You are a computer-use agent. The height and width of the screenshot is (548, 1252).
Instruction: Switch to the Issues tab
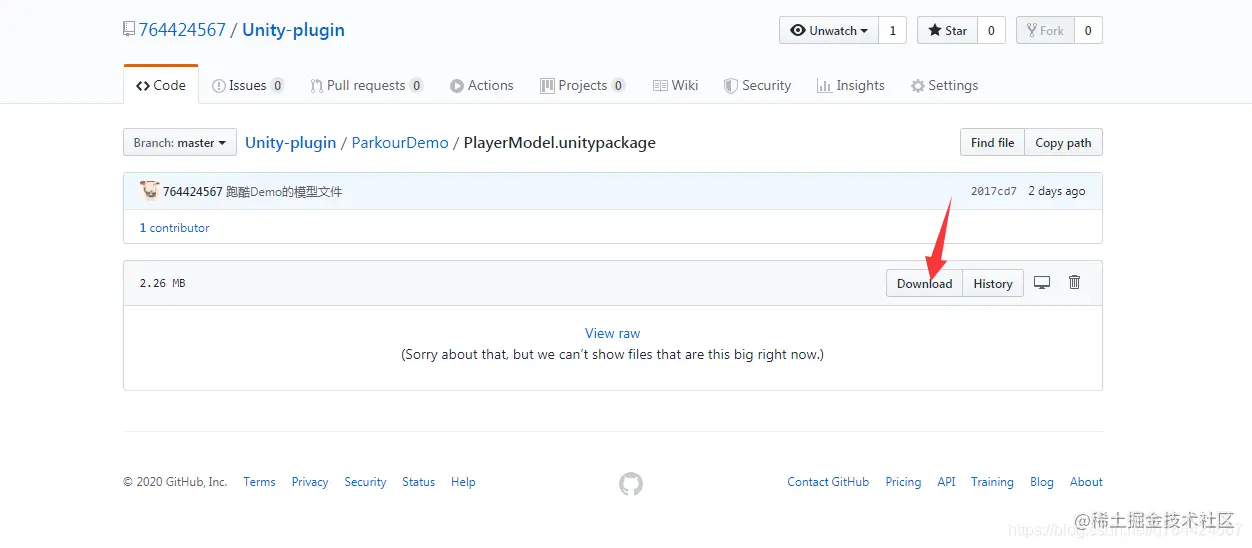coord(248,85)
